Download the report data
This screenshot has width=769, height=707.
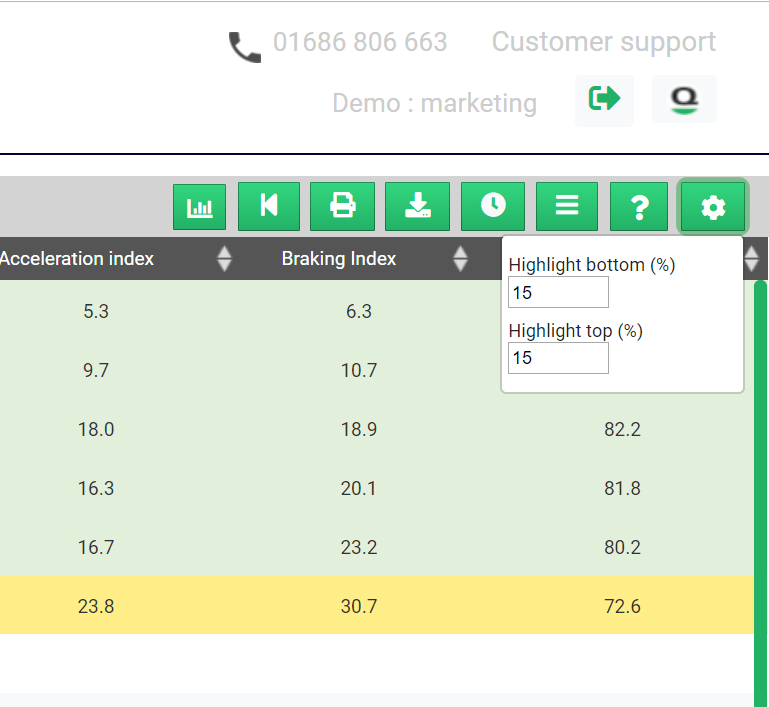417,206
